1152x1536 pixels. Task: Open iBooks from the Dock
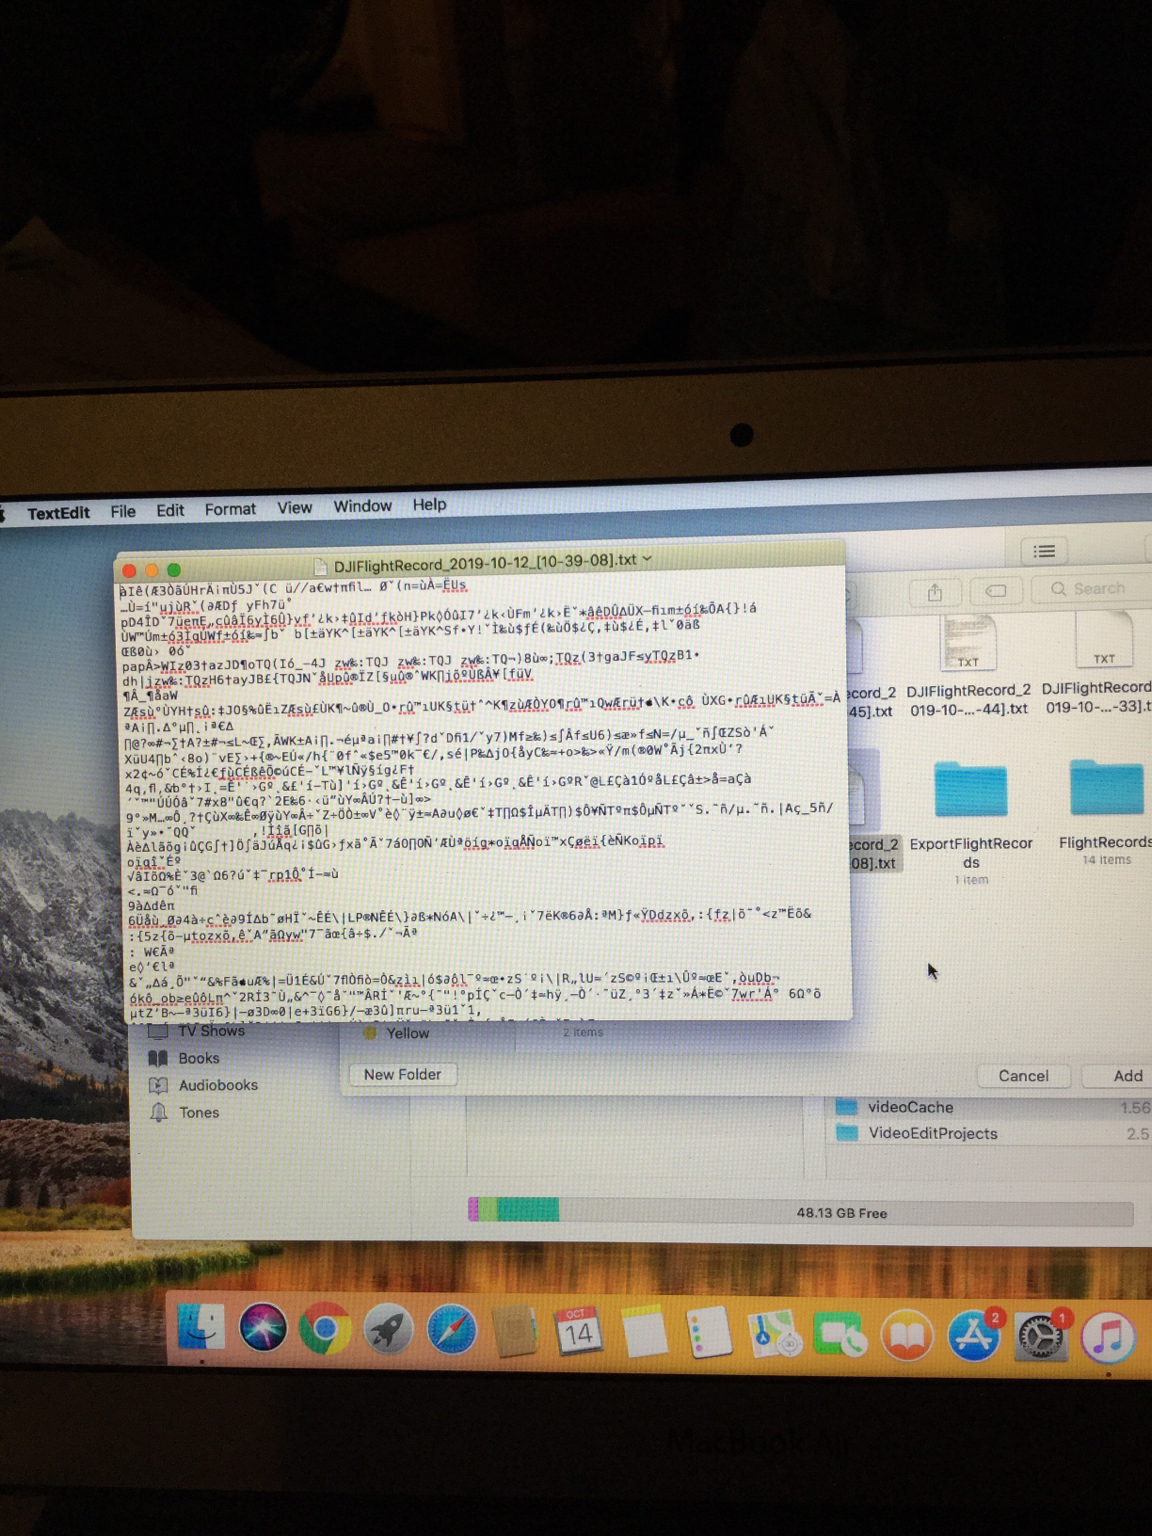click(907, 1336)
